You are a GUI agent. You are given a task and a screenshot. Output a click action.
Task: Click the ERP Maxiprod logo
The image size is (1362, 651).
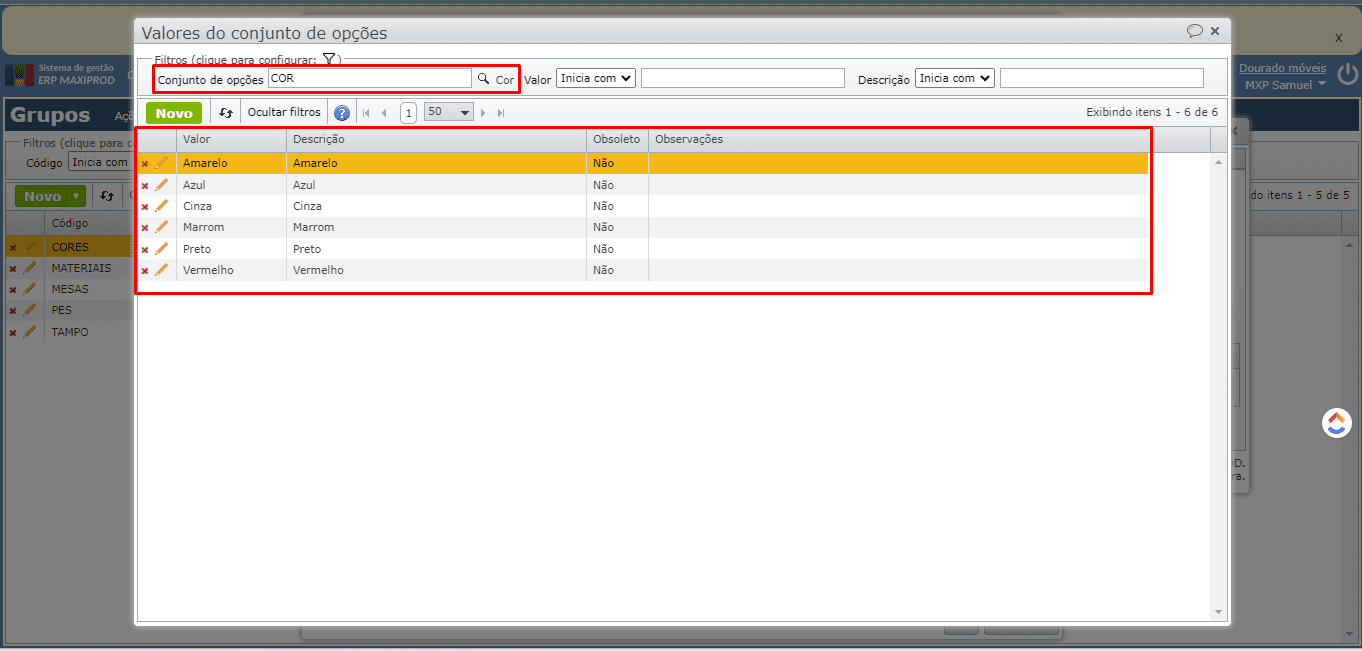pos(60,75)
